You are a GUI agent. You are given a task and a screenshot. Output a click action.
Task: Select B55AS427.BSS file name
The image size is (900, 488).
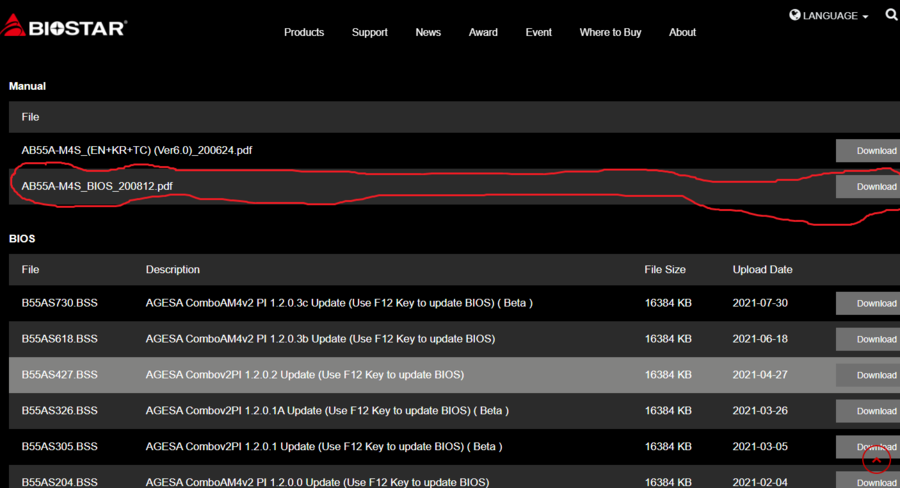(x=60, y=374)
